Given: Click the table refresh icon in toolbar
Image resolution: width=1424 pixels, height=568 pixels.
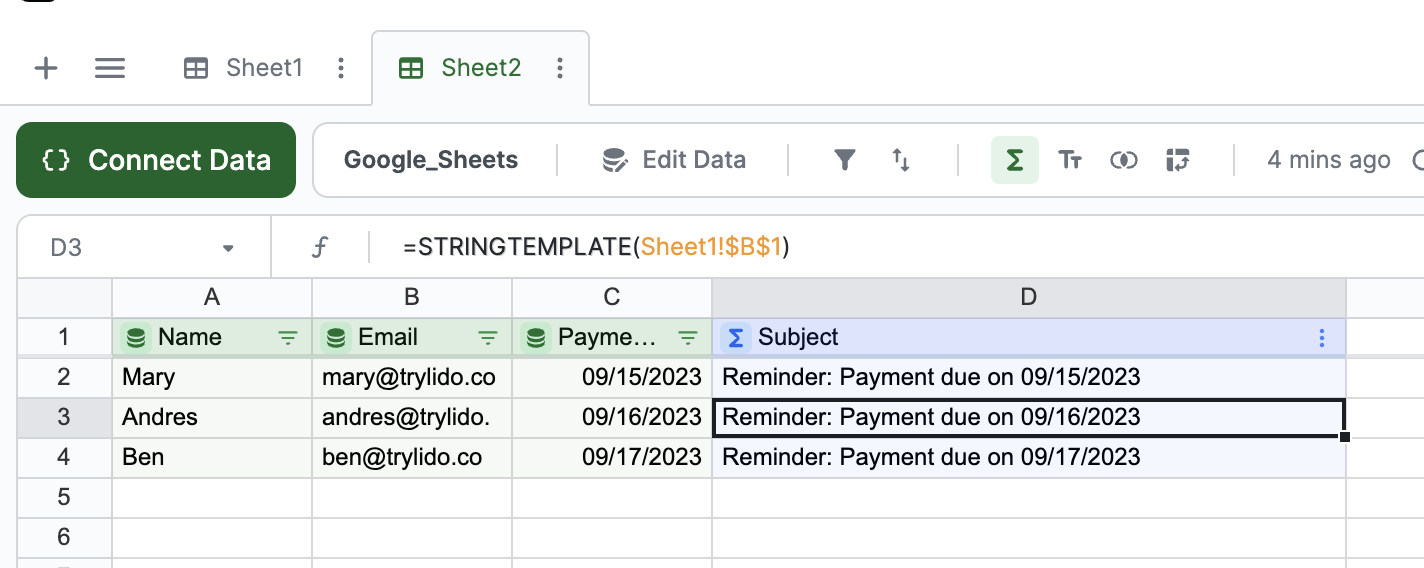Looking at the screenshot, I should click(1177, 160).
